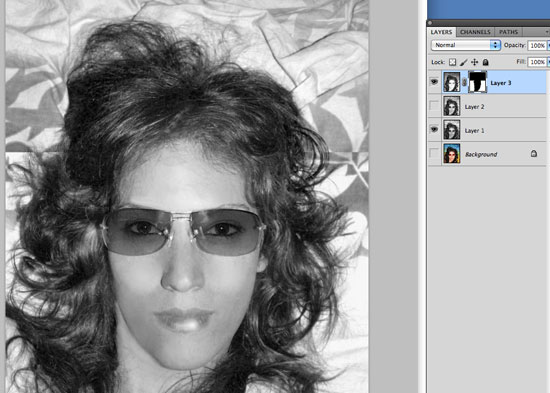
Task: Toggle lock image pixels brush icon
Action: (x=463, y=62)
